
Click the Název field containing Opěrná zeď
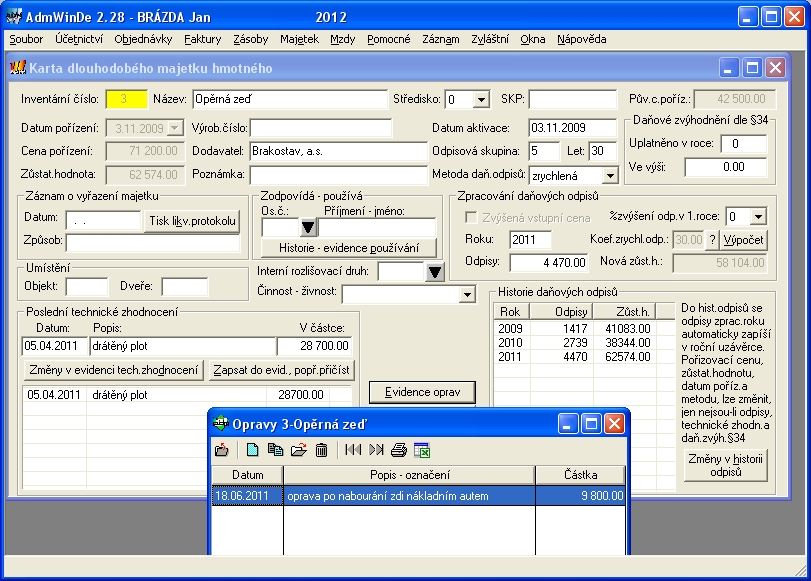point(290,99)
